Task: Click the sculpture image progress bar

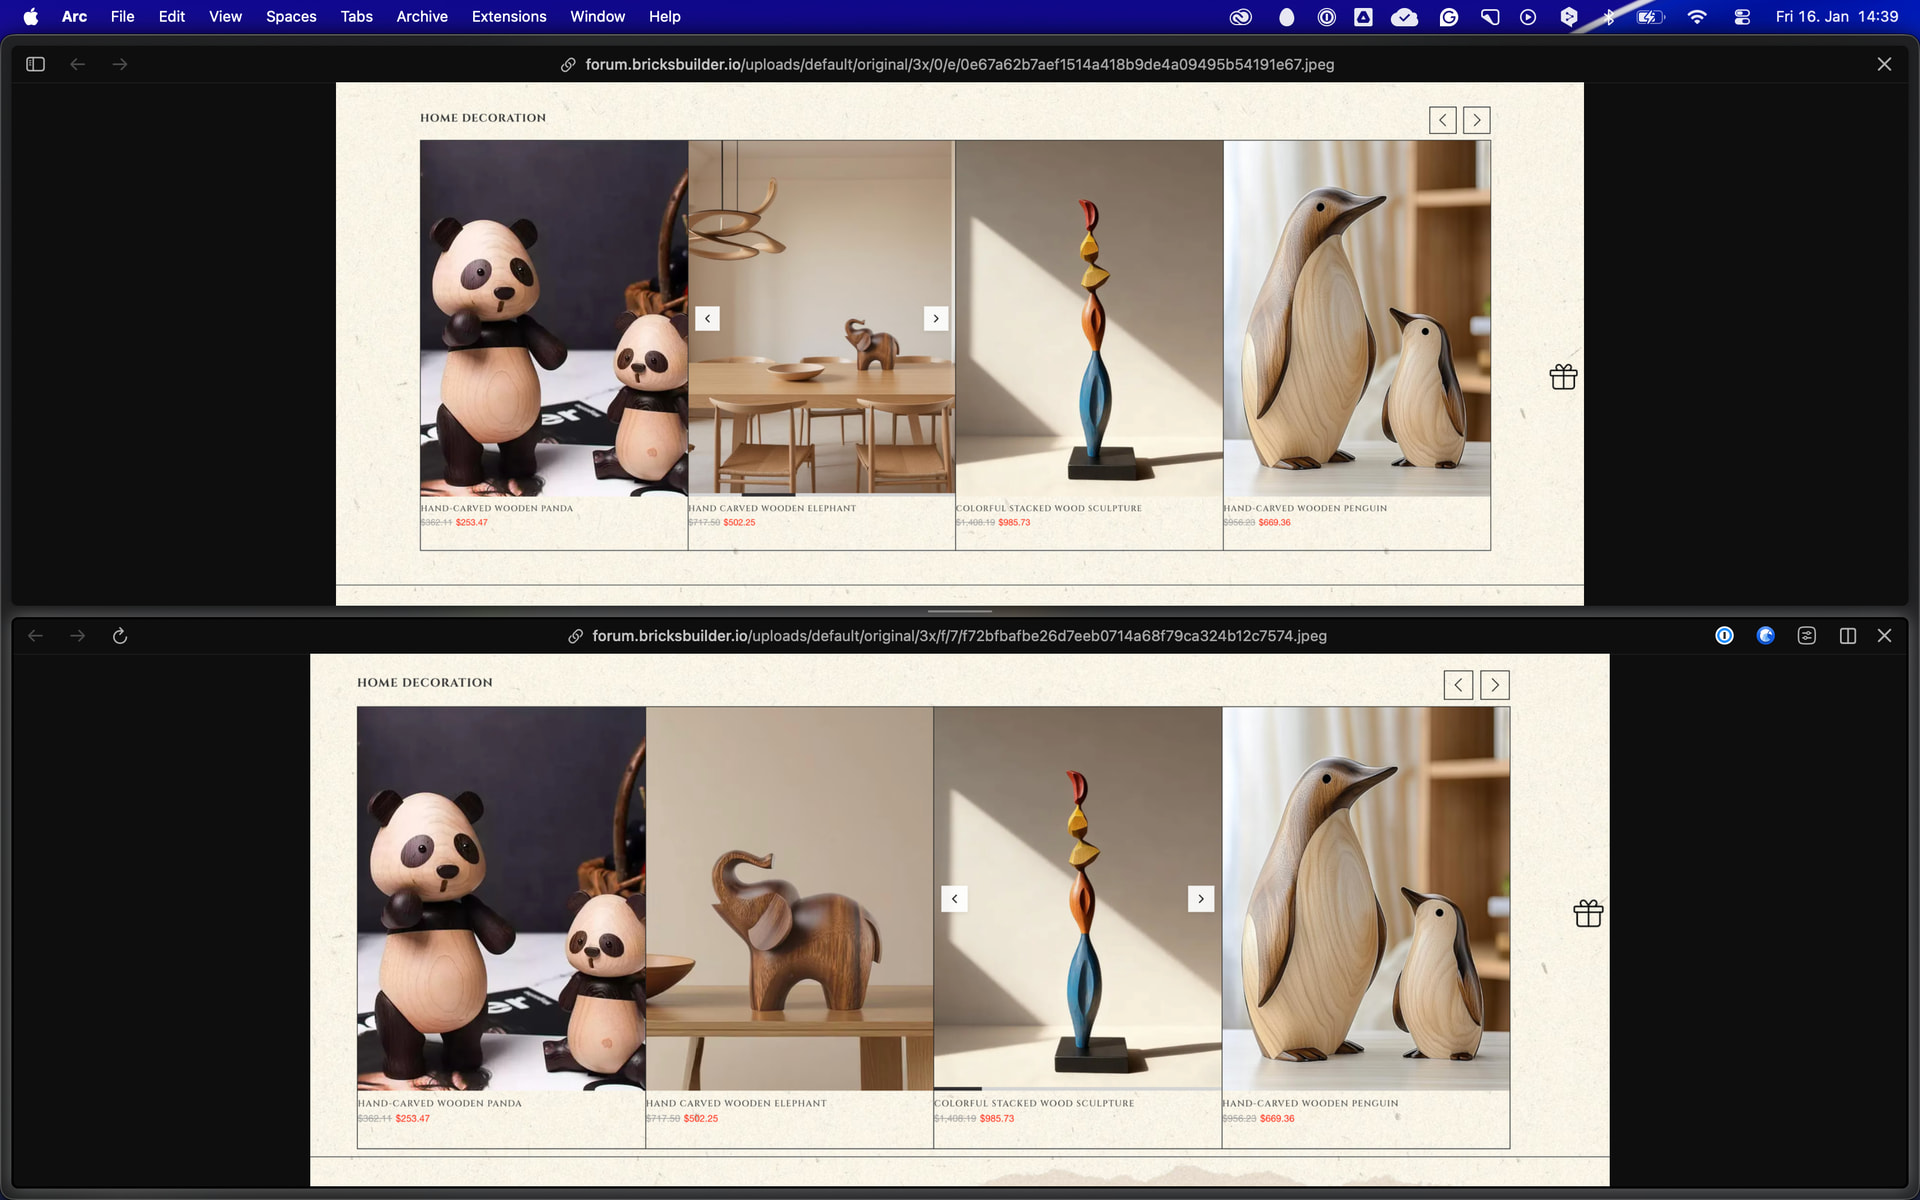Action: tap(1076, 1088)
